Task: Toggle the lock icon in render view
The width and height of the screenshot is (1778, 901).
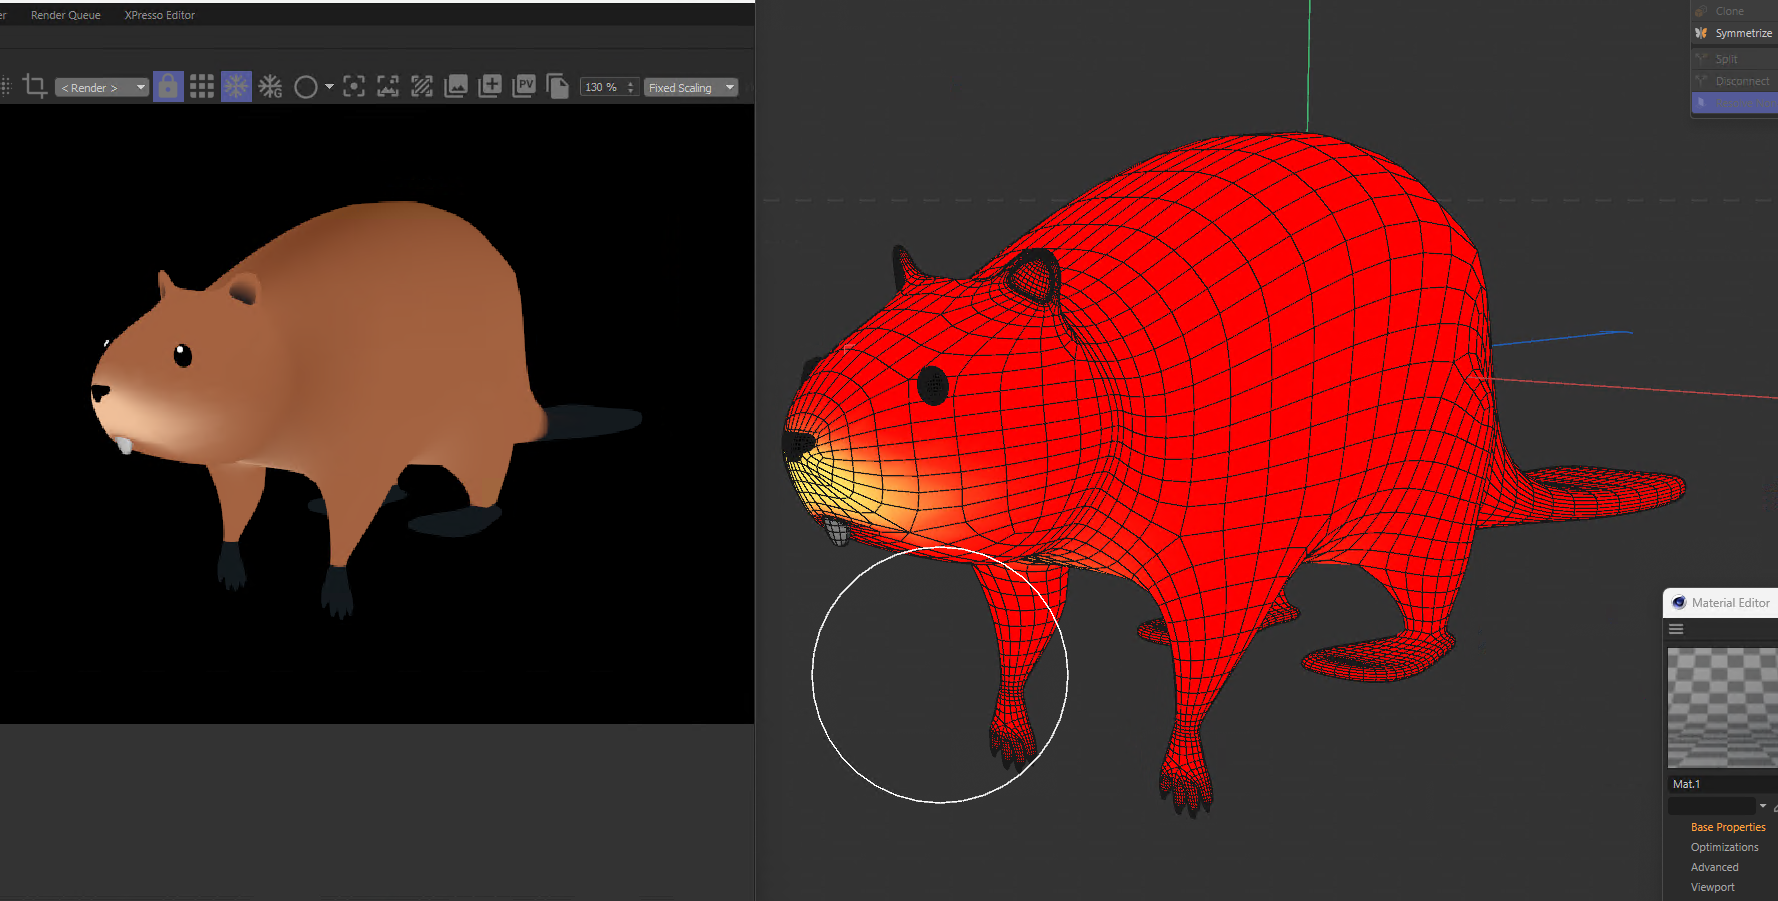Action: point(168,87)
